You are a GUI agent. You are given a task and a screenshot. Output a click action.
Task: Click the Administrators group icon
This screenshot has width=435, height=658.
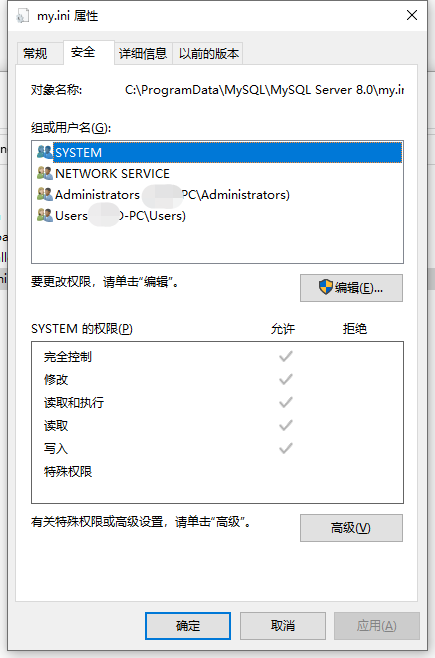(x=44, y=194)
